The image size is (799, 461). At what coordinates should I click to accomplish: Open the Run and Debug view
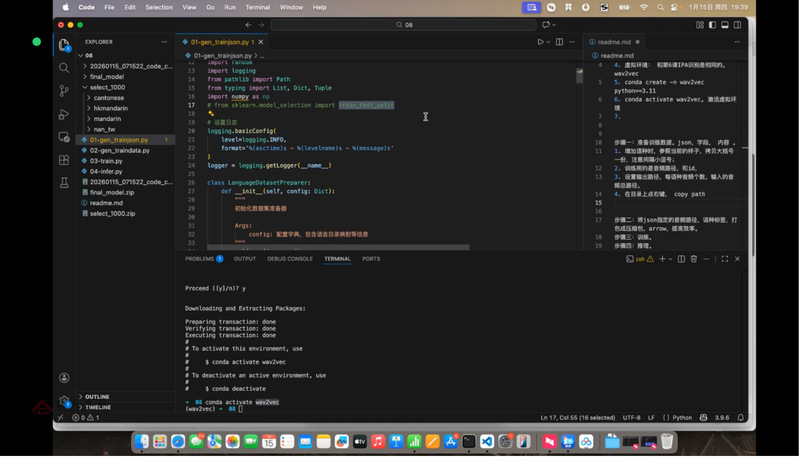(x=64, y=114)
